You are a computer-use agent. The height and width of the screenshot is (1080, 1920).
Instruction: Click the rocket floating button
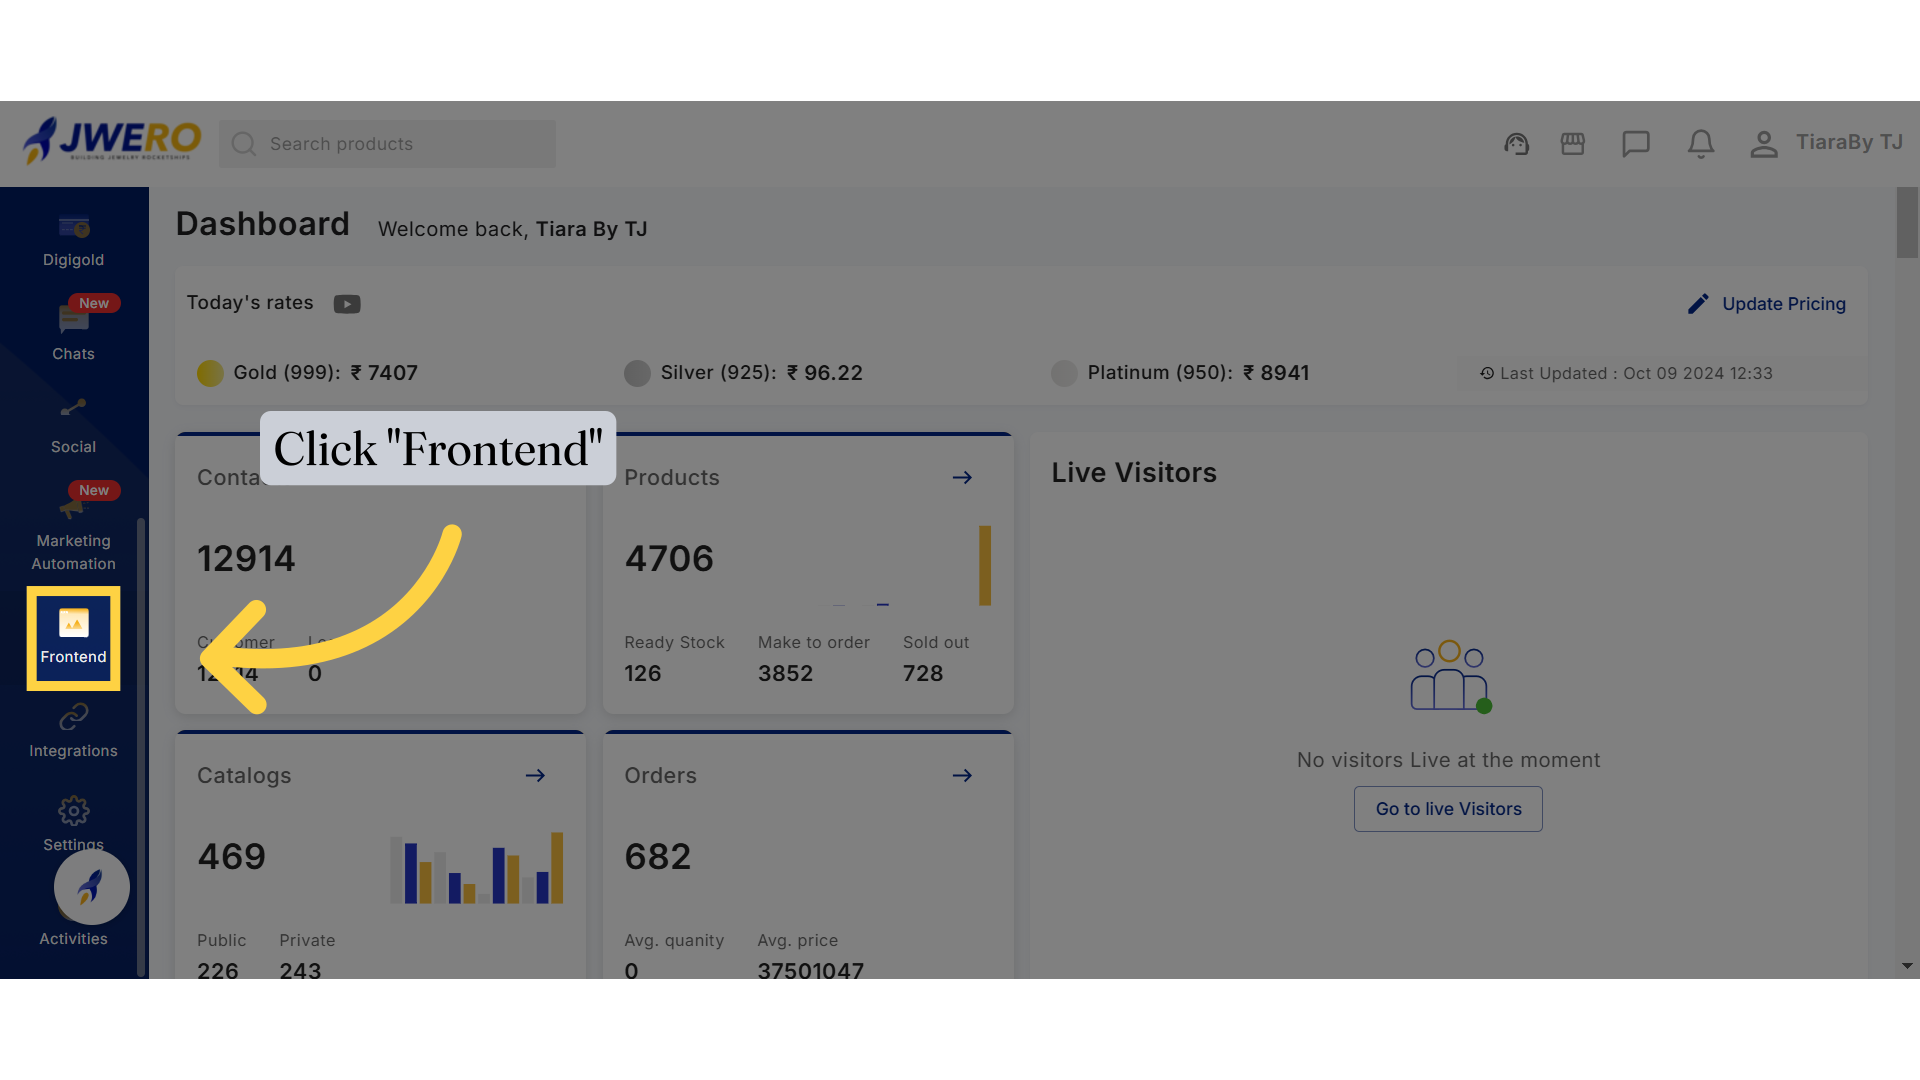point(91,887)
